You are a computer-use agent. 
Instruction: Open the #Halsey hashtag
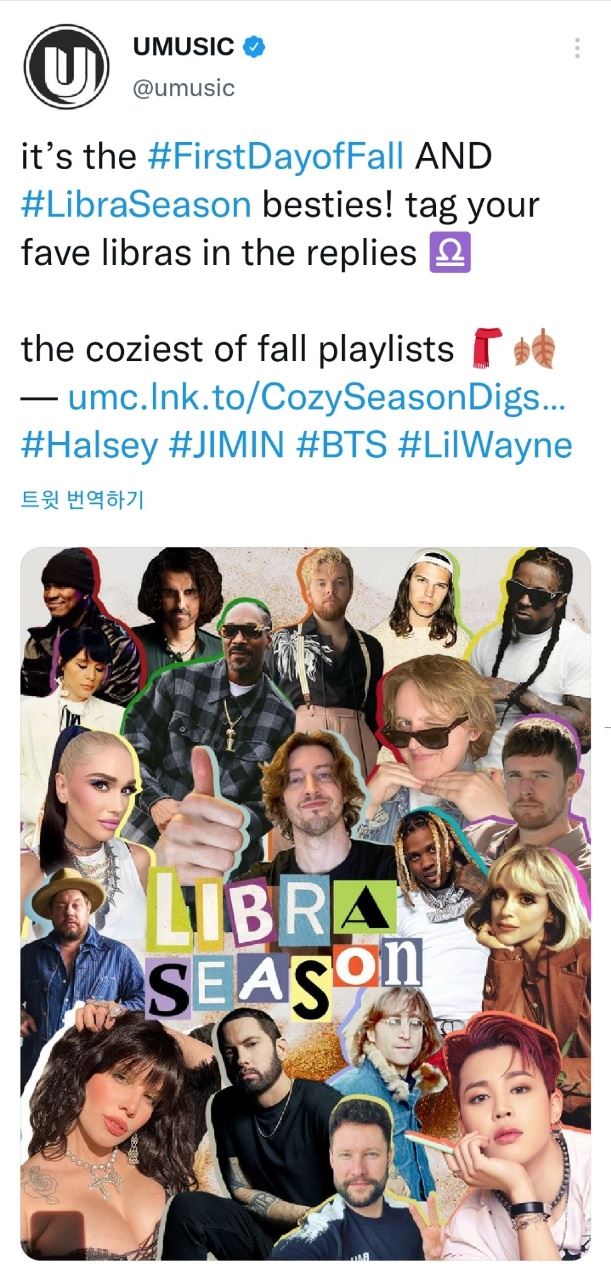(x=90, y=446)
